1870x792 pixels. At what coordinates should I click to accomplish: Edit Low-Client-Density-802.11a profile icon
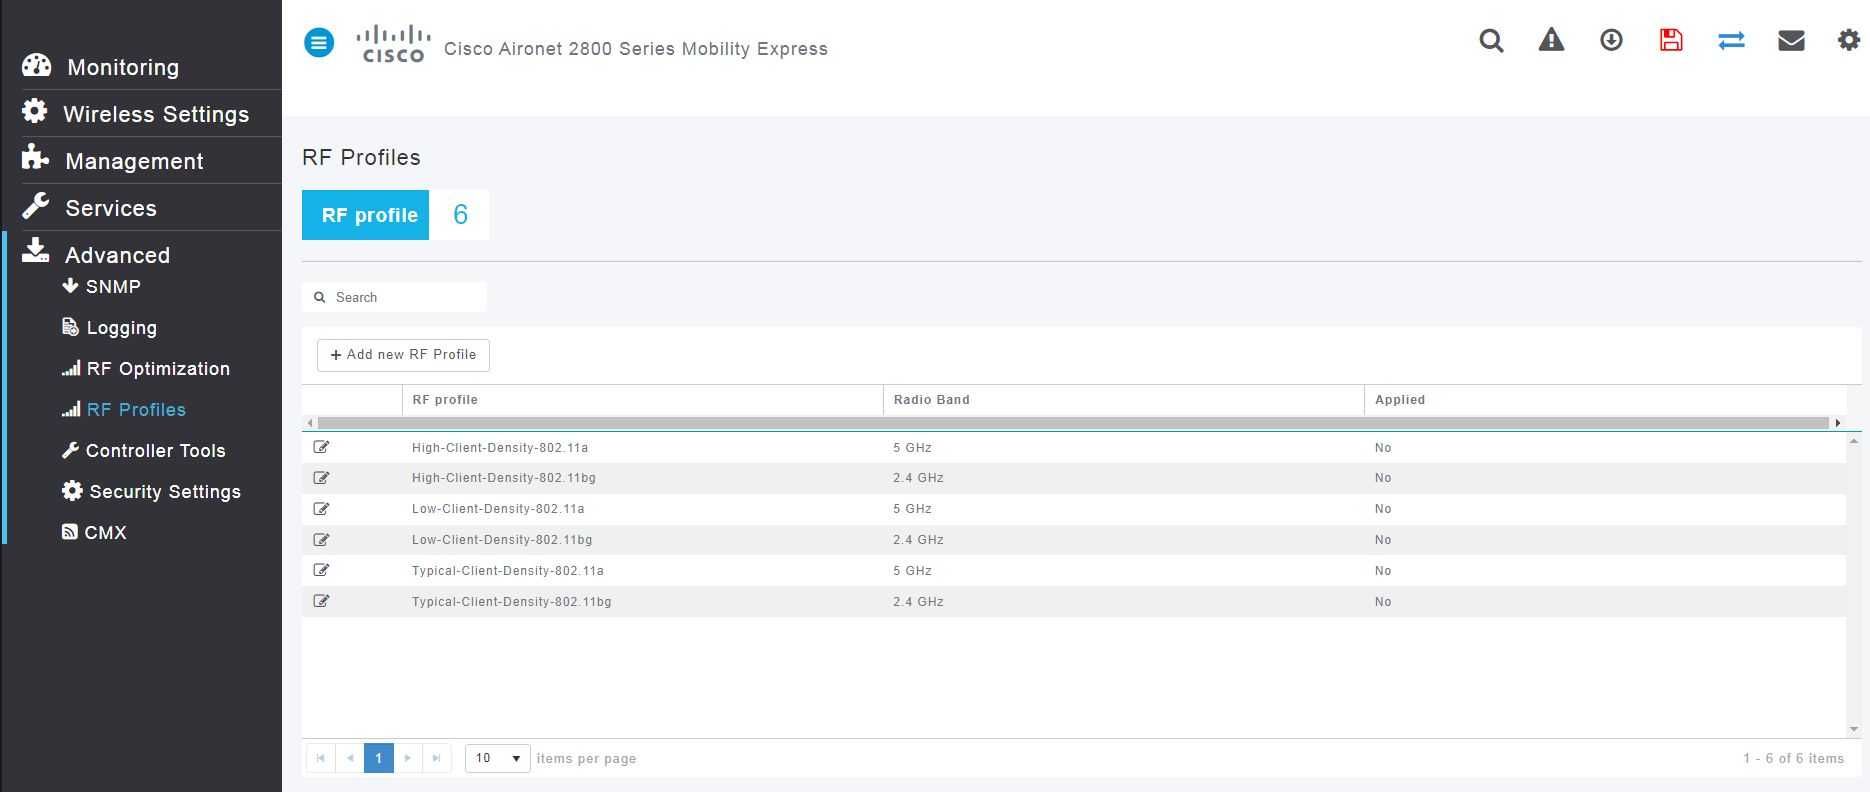click(321, 509)
